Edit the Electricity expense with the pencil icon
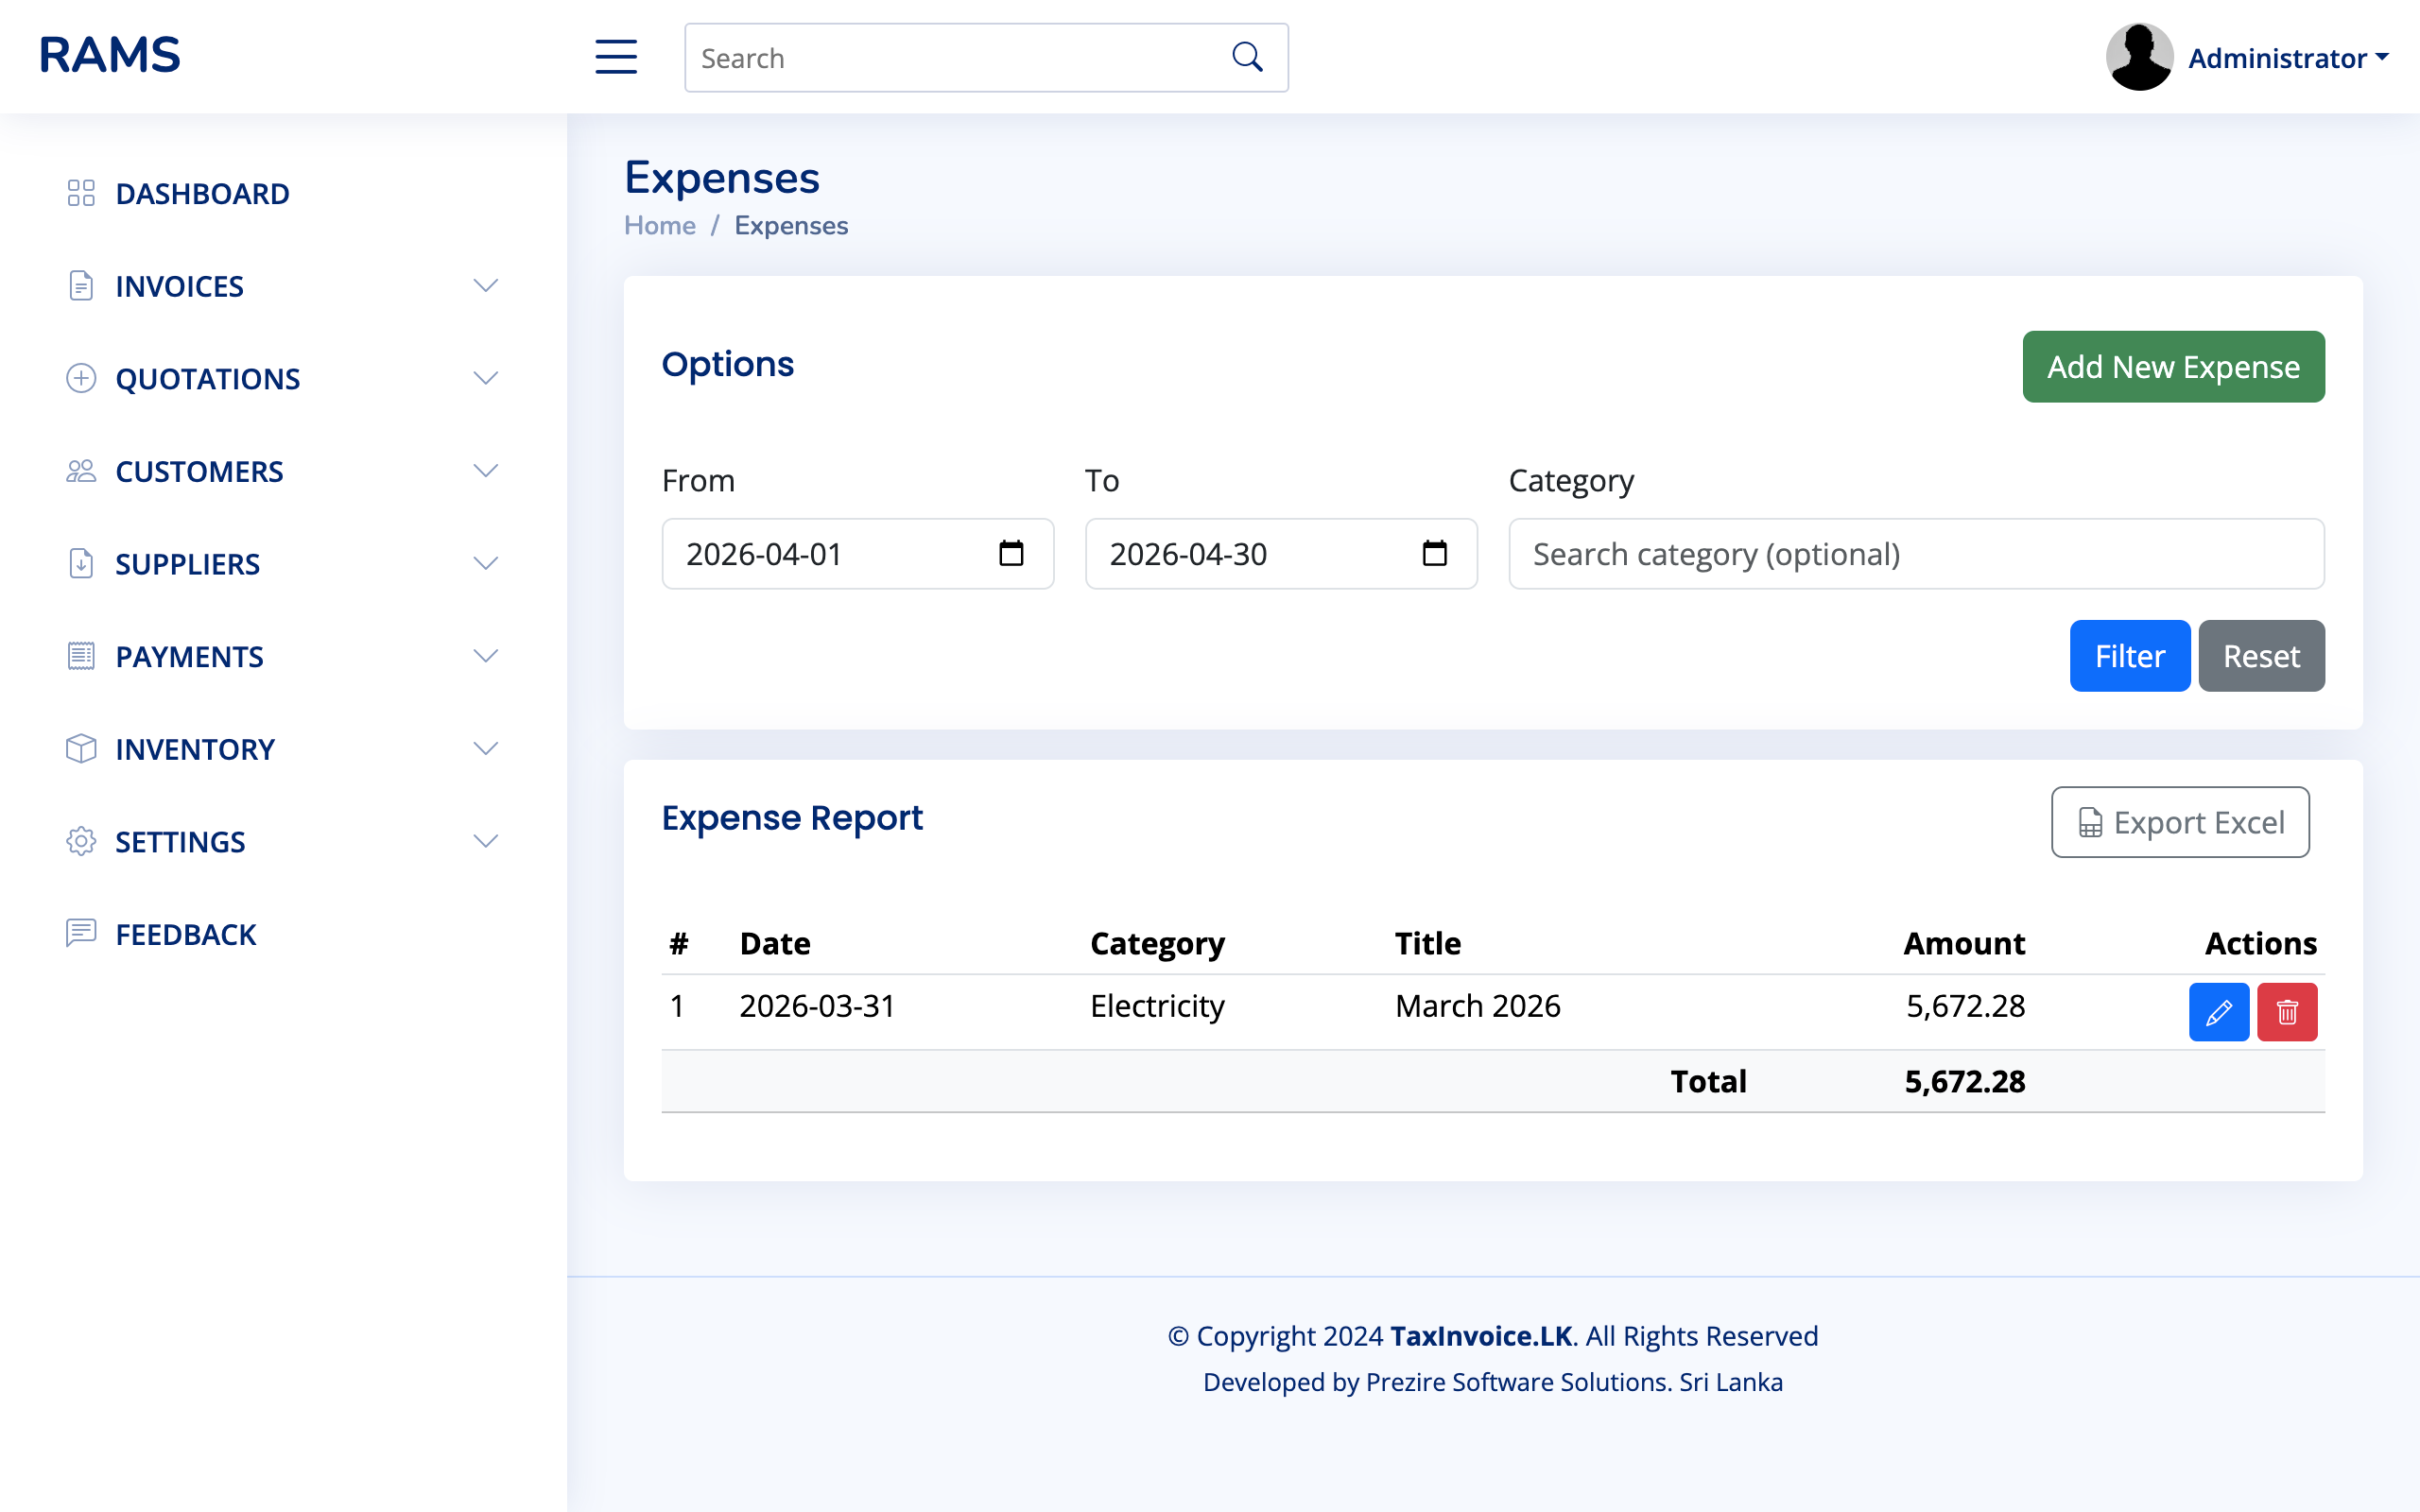Screen dimensions: 2420x1512 pos(2219,1011)
